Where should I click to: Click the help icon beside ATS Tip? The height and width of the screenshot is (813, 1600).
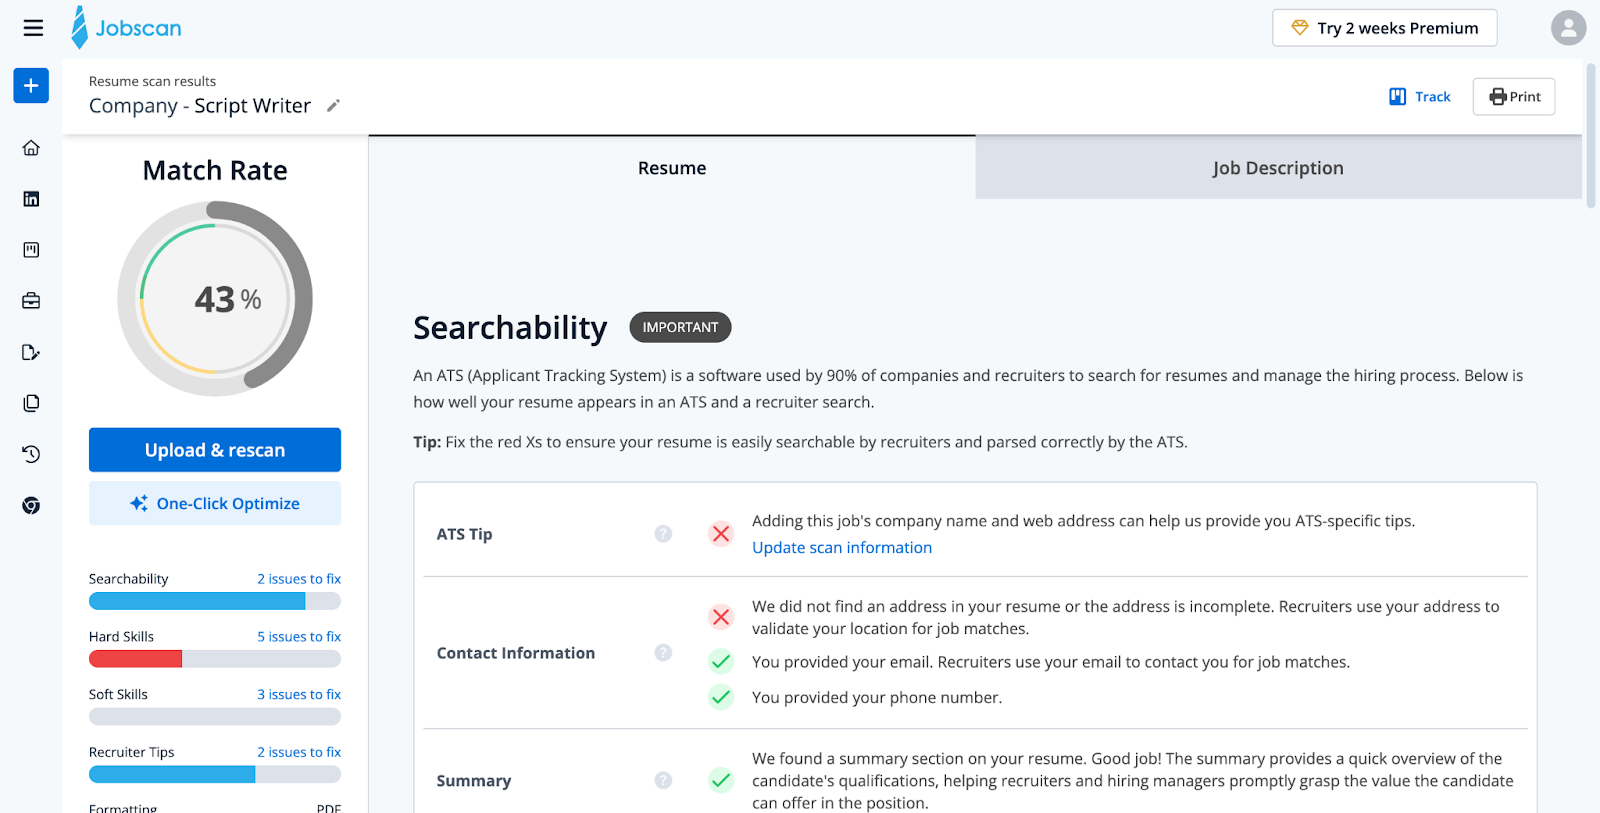coord(663,534)
